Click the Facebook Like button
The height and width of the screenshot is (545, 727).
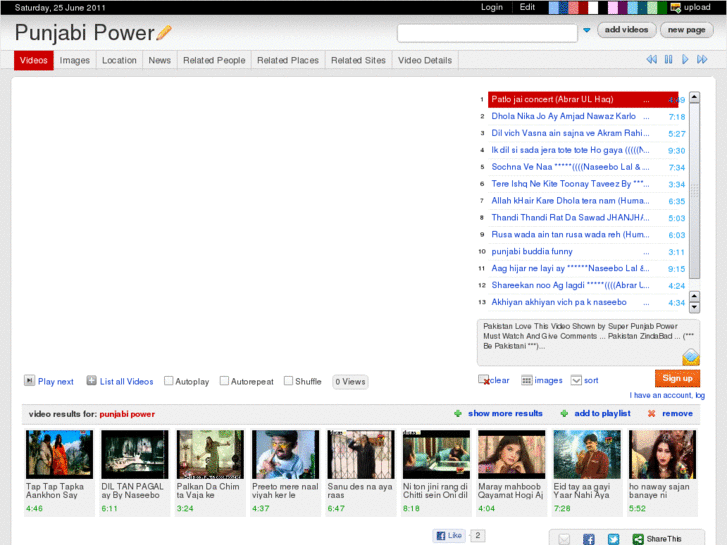[x=449, y=535]
